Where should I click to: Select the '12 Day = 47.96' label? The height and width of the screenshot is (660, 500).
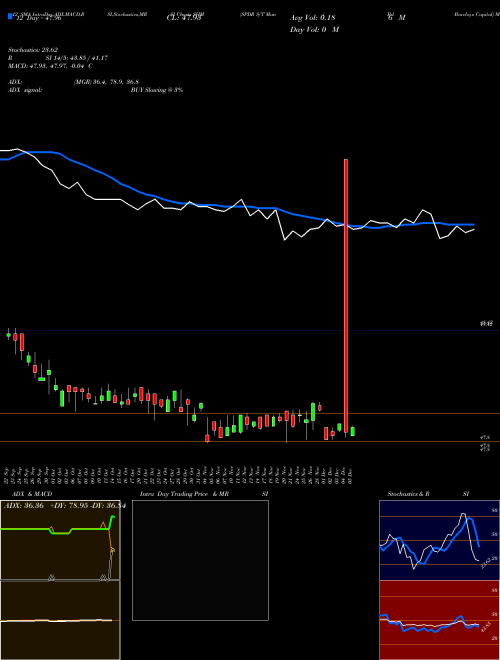pos(37,18)
